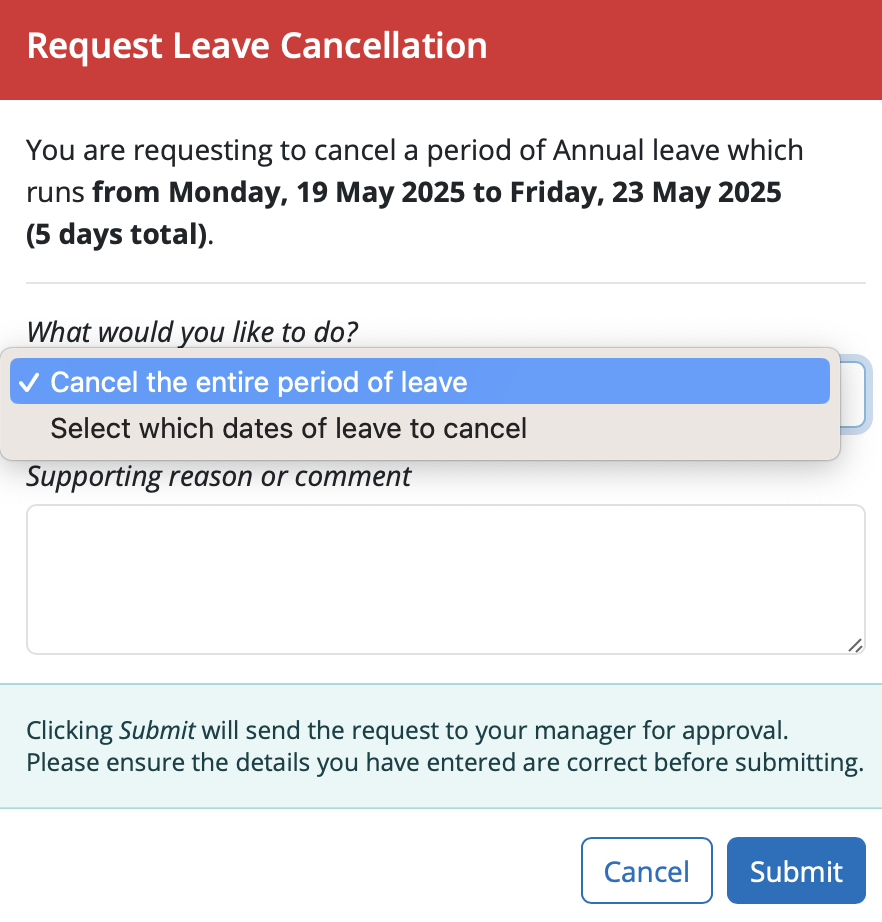Click the '(5 days total)' text
882x922 pixels.
click(x=117, y=235)
